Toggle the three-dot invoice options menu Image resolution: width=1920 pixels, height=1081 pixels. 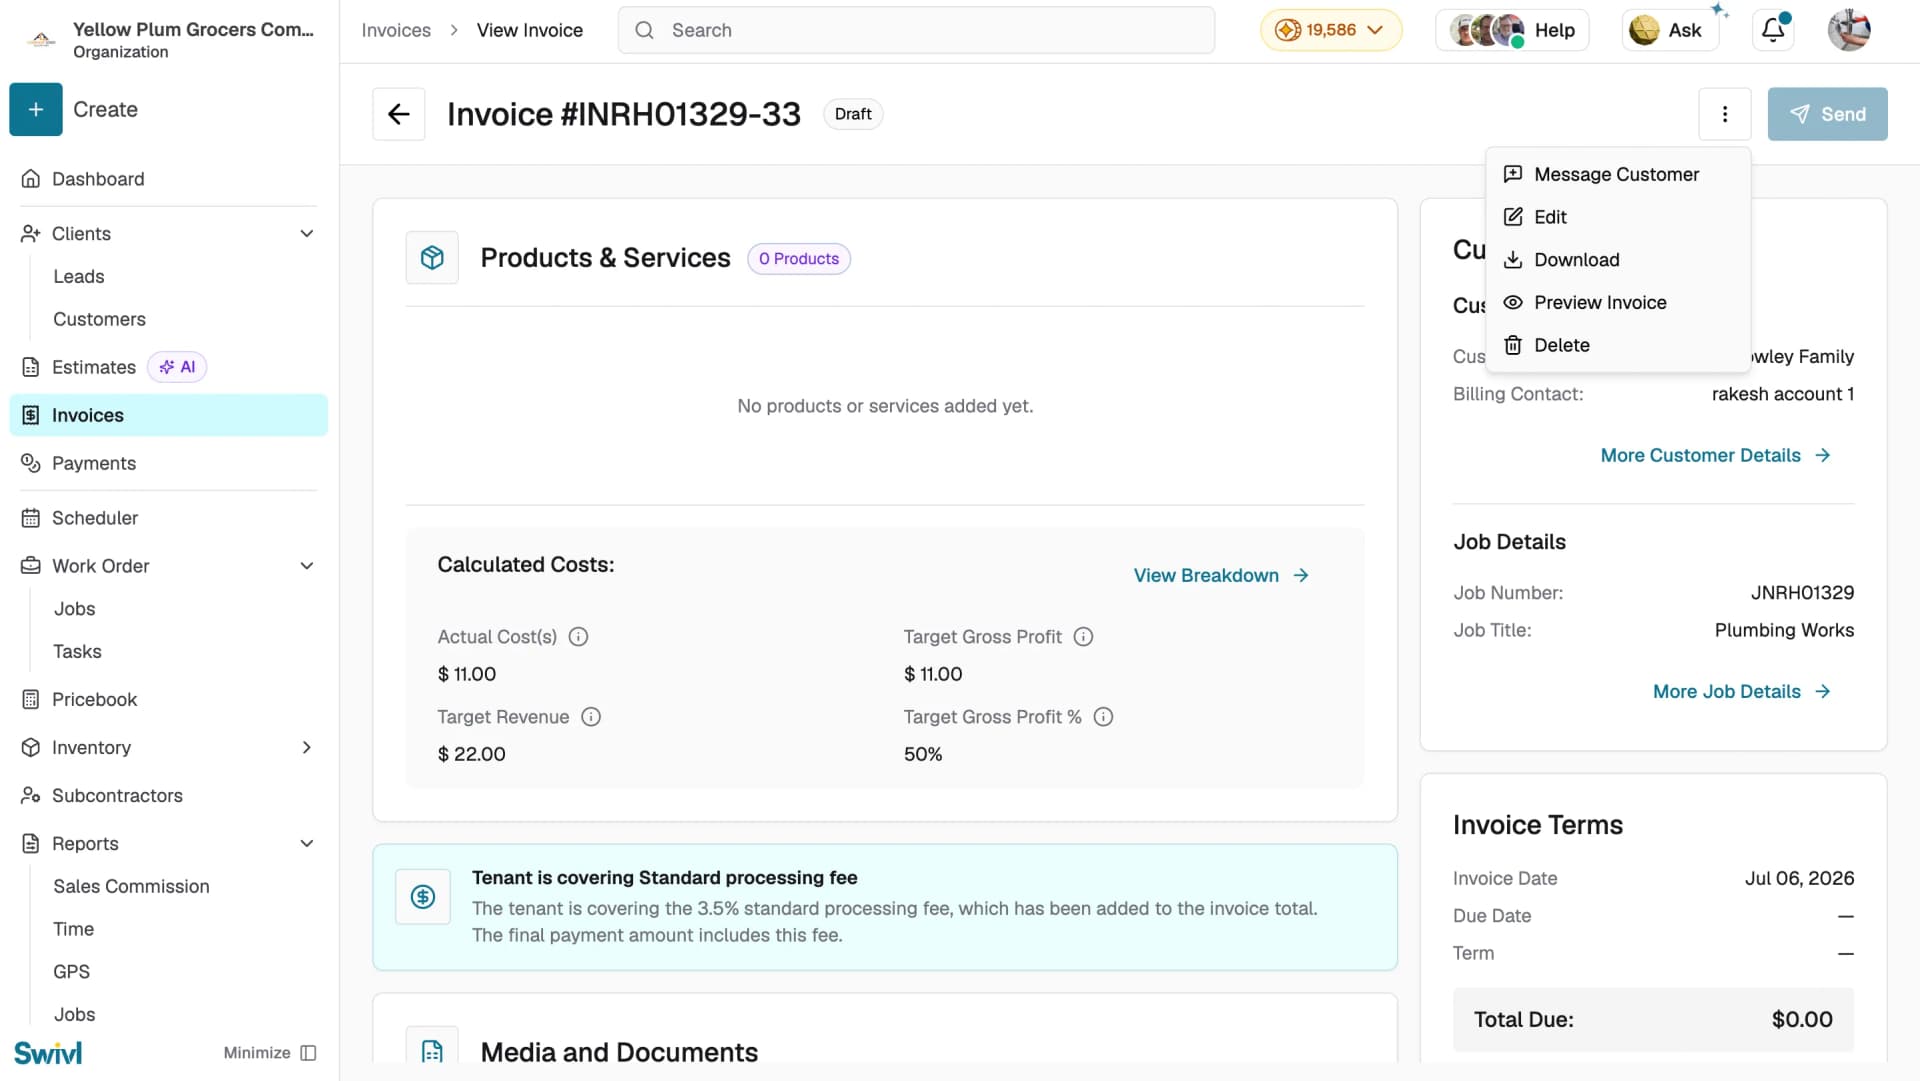pyautogui.click(x=1725, y=114)
